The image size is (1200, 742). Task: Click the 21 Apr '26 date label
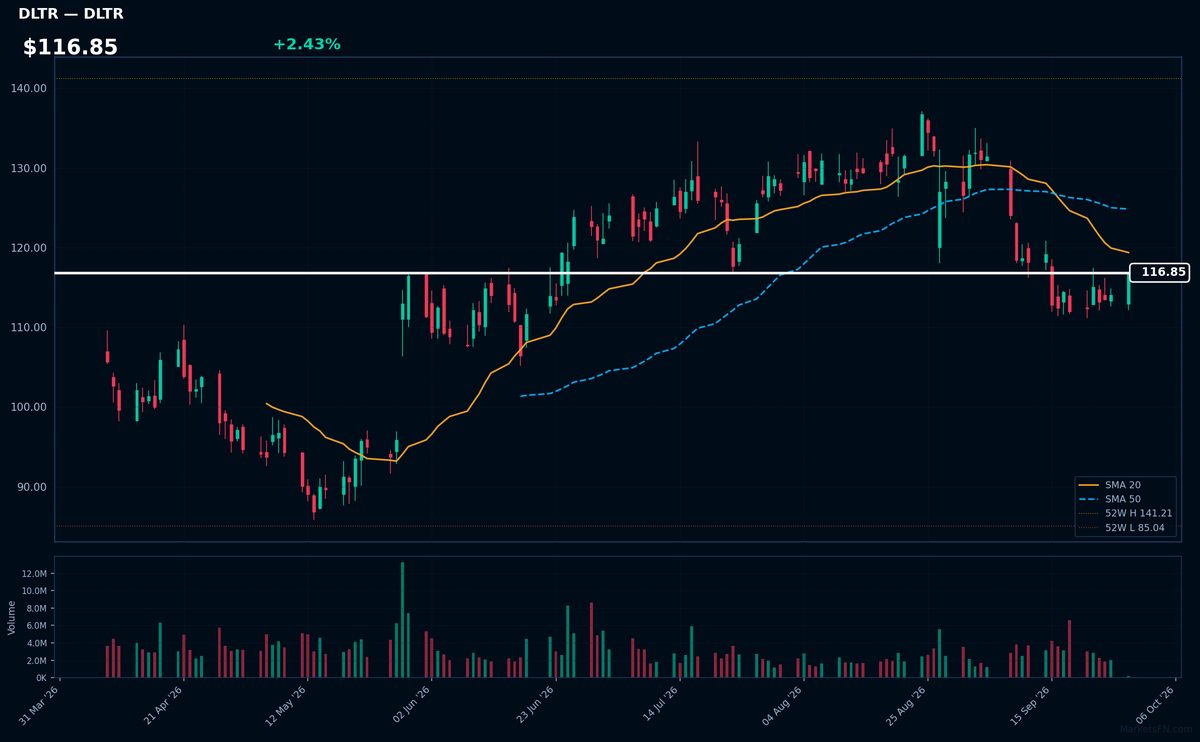pos(164,706)
